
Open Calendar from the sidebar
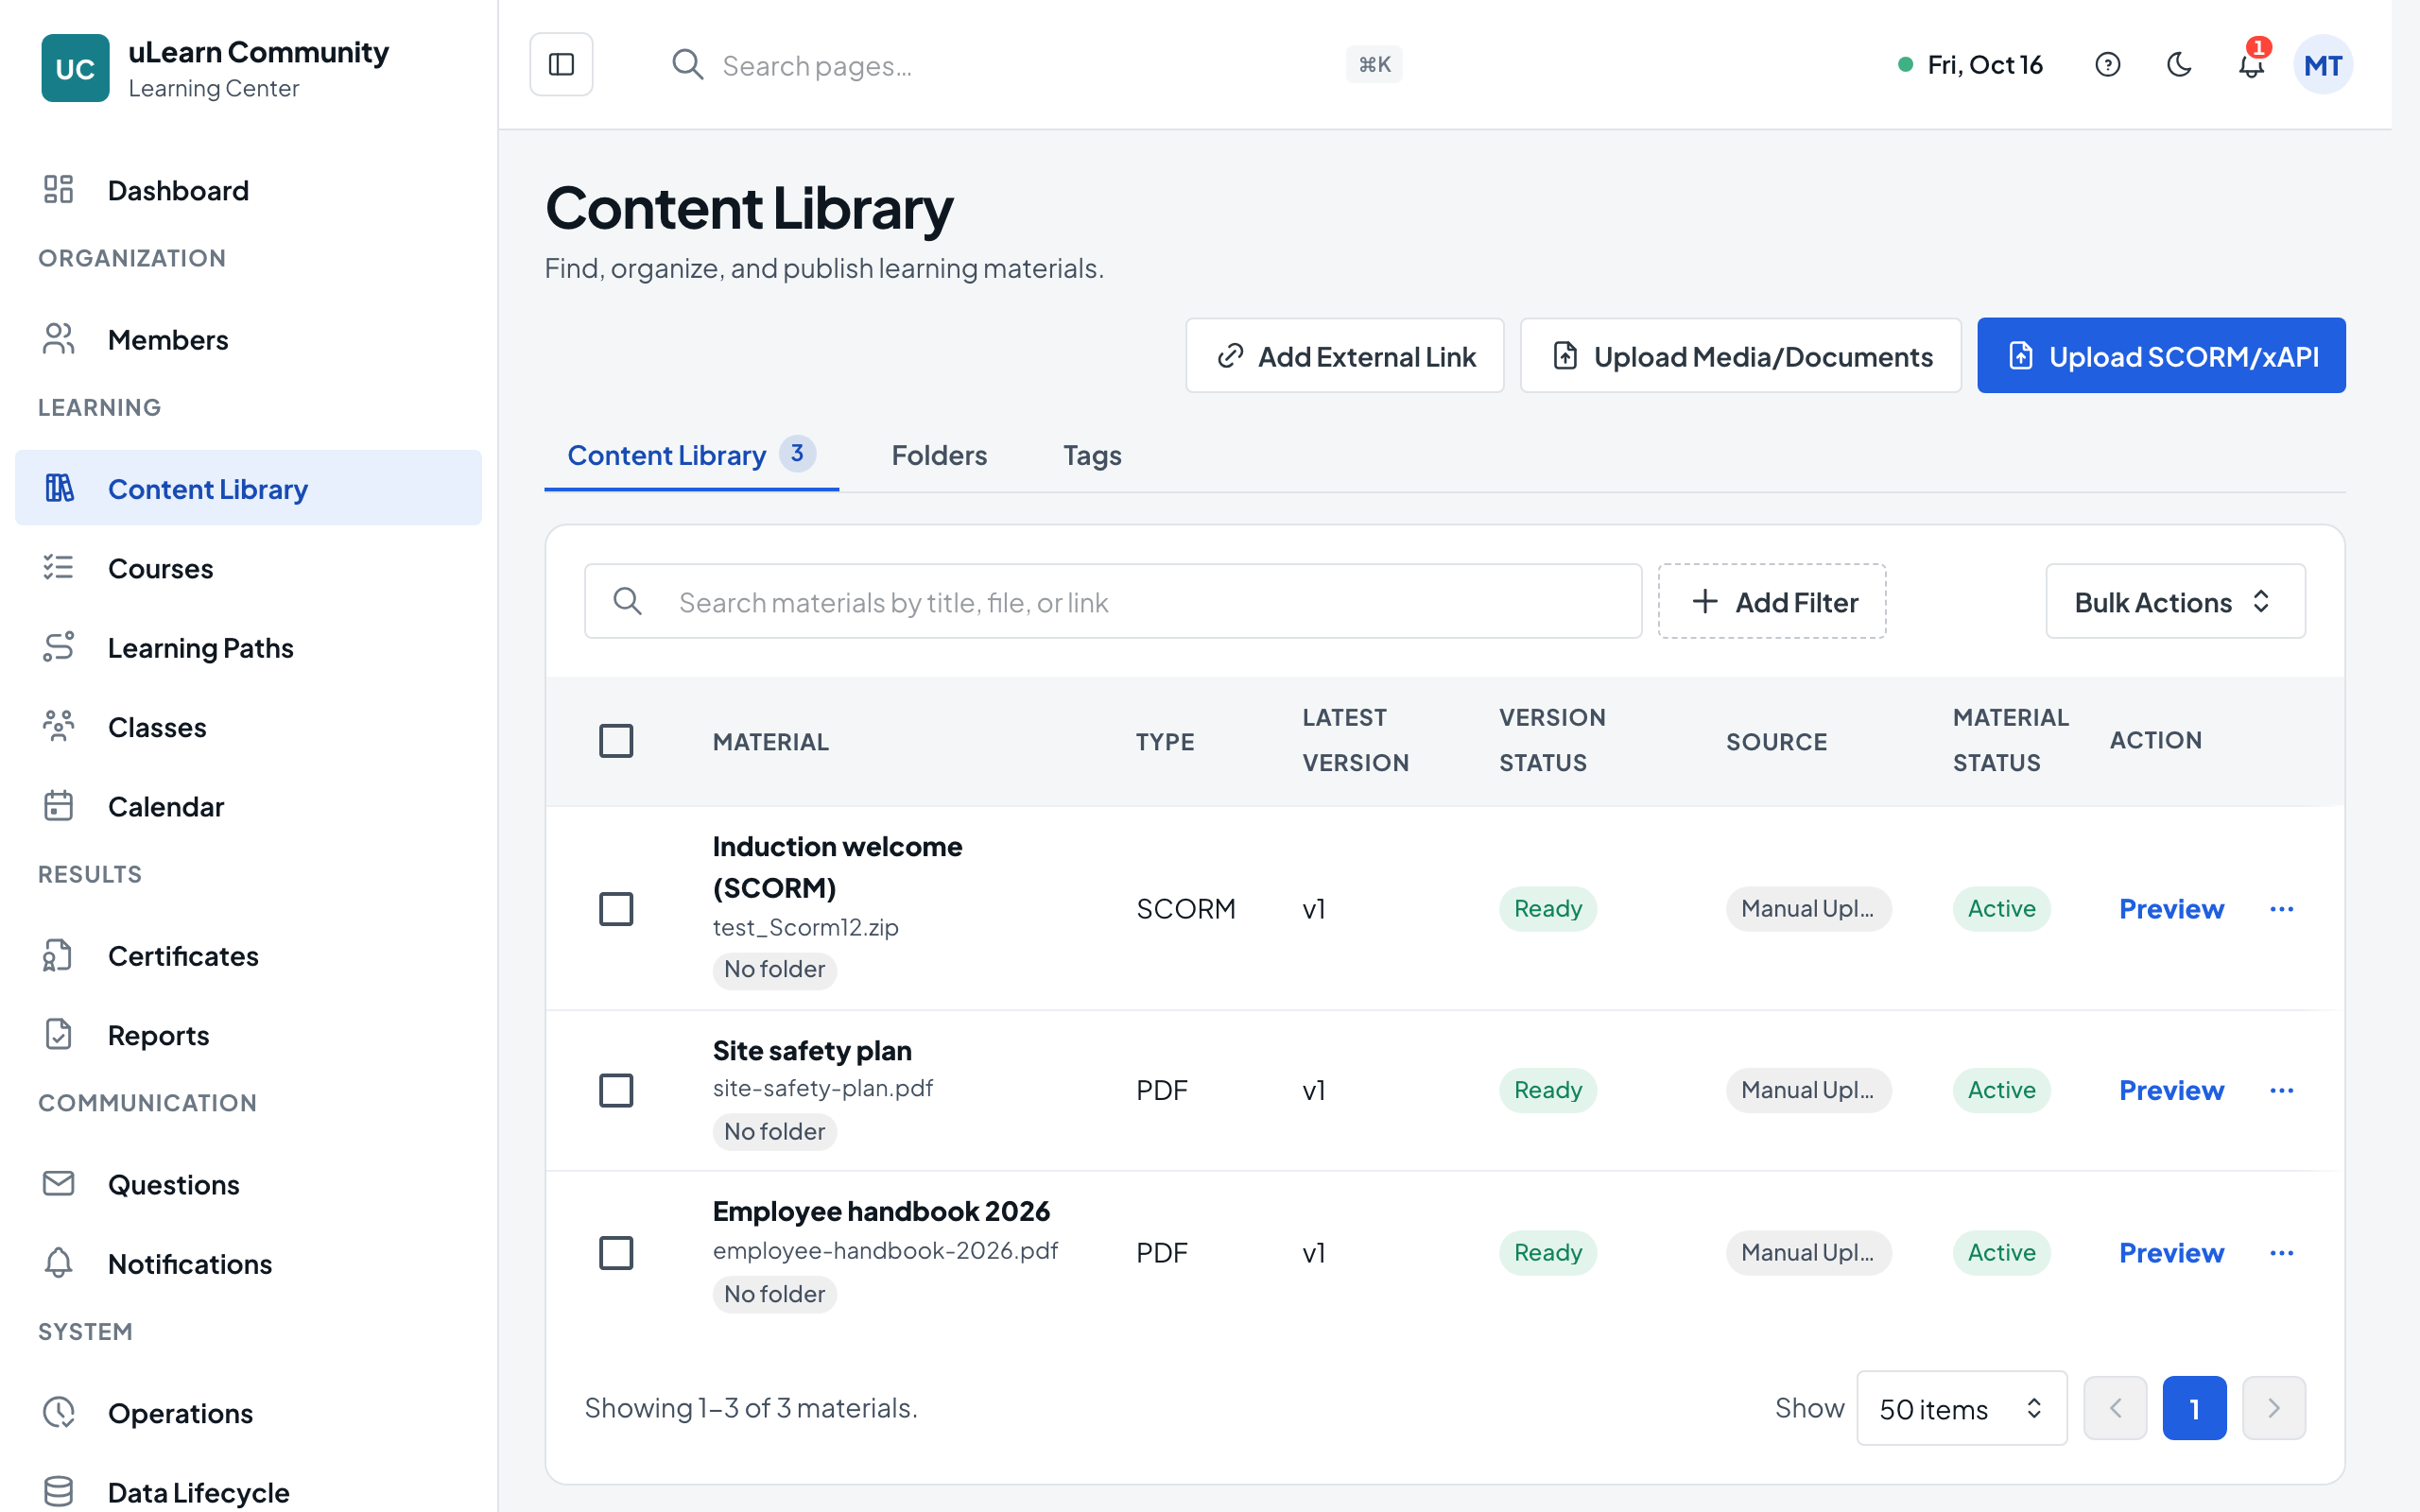click(x=248, y=806)
